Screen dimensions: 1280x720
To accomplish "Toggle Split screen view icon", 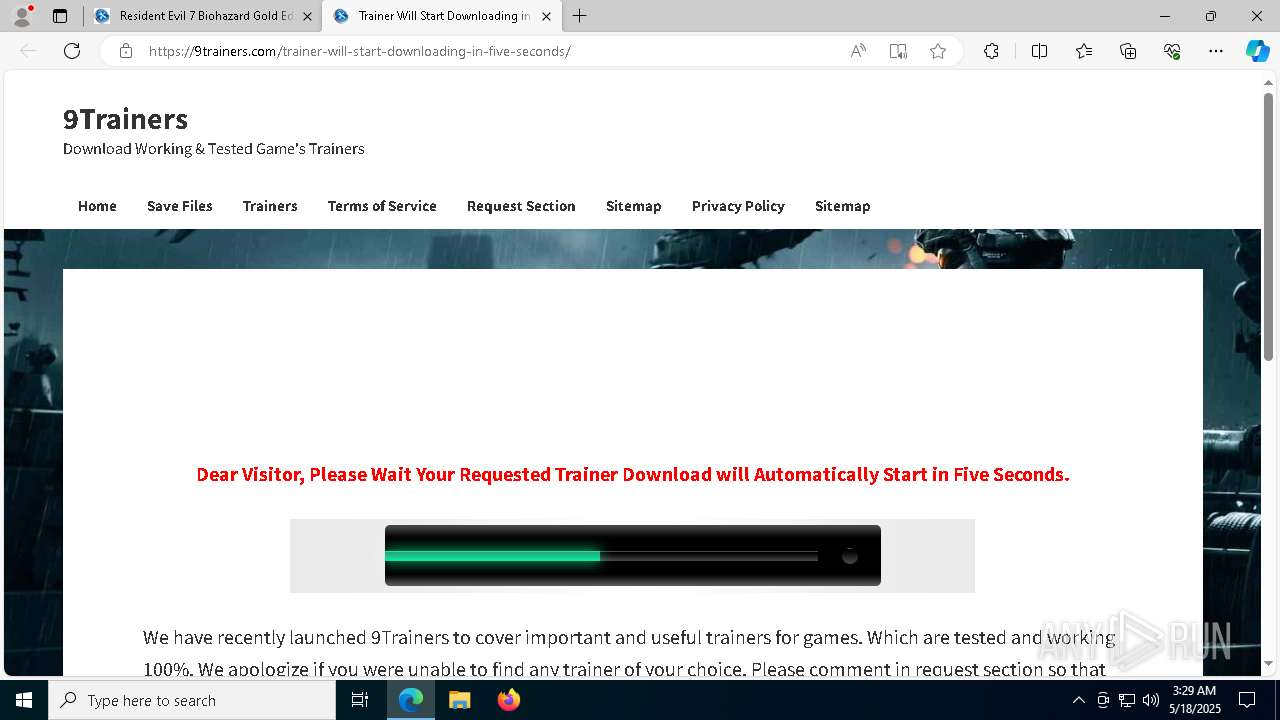I will [1039, 51].
